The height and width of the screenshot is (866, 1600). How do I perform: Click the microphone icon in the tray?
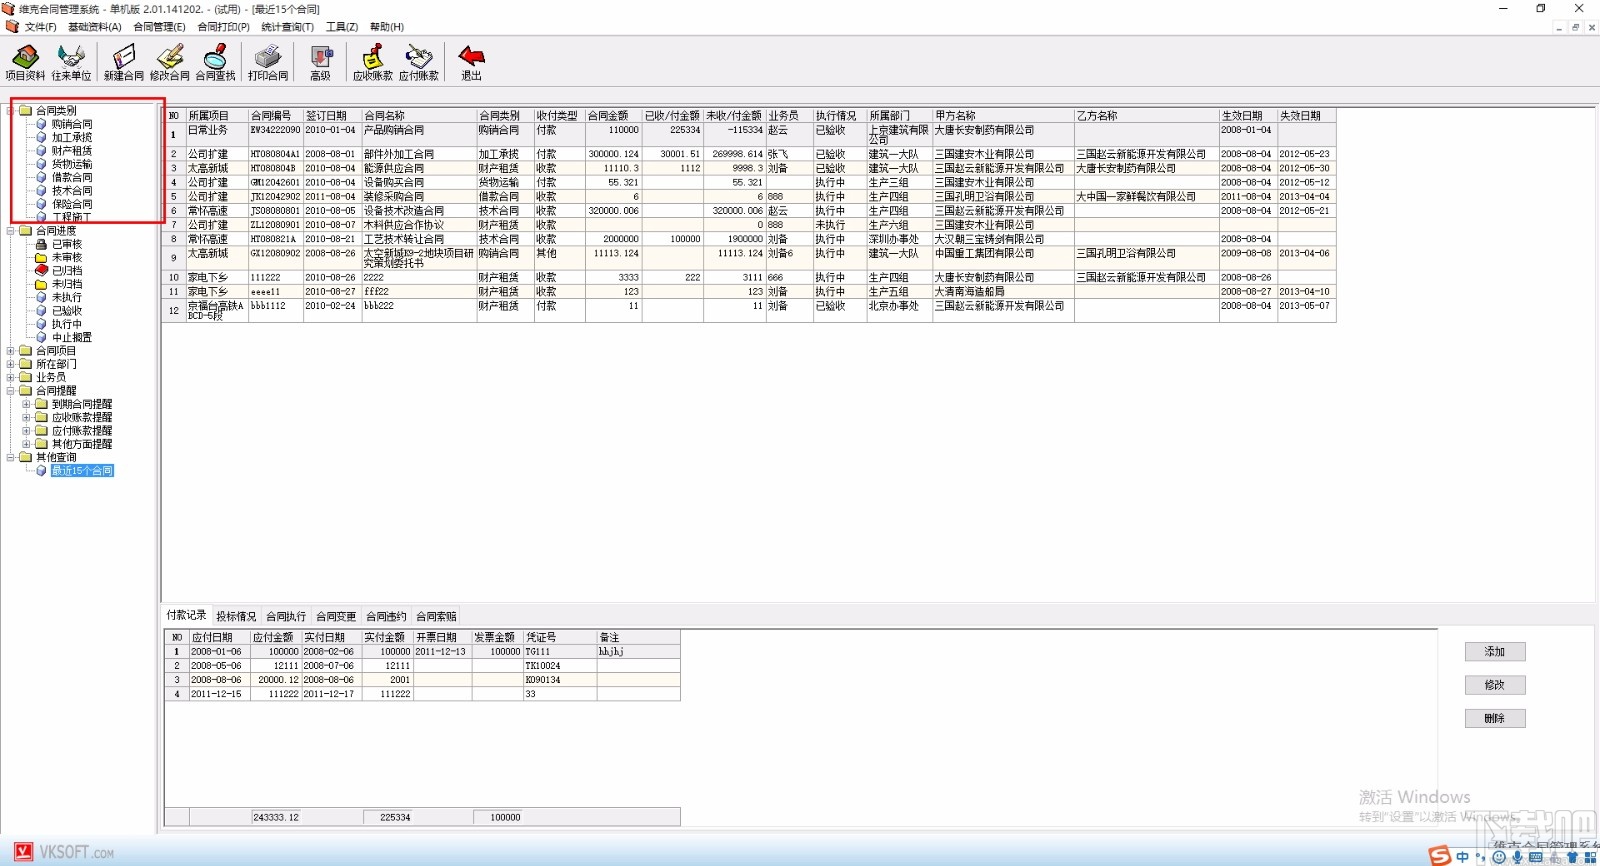tap(1517, 857)
